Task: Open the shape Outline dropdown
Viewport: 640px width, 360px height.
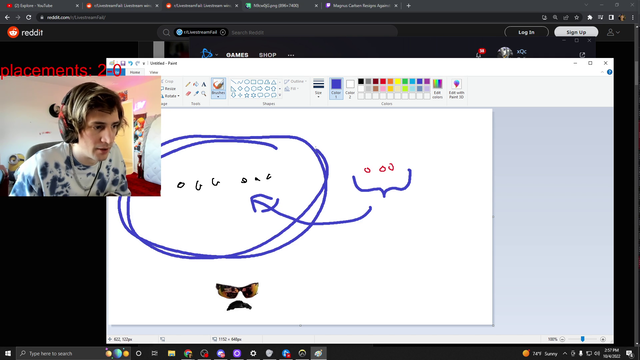Action: pos(296,82)
